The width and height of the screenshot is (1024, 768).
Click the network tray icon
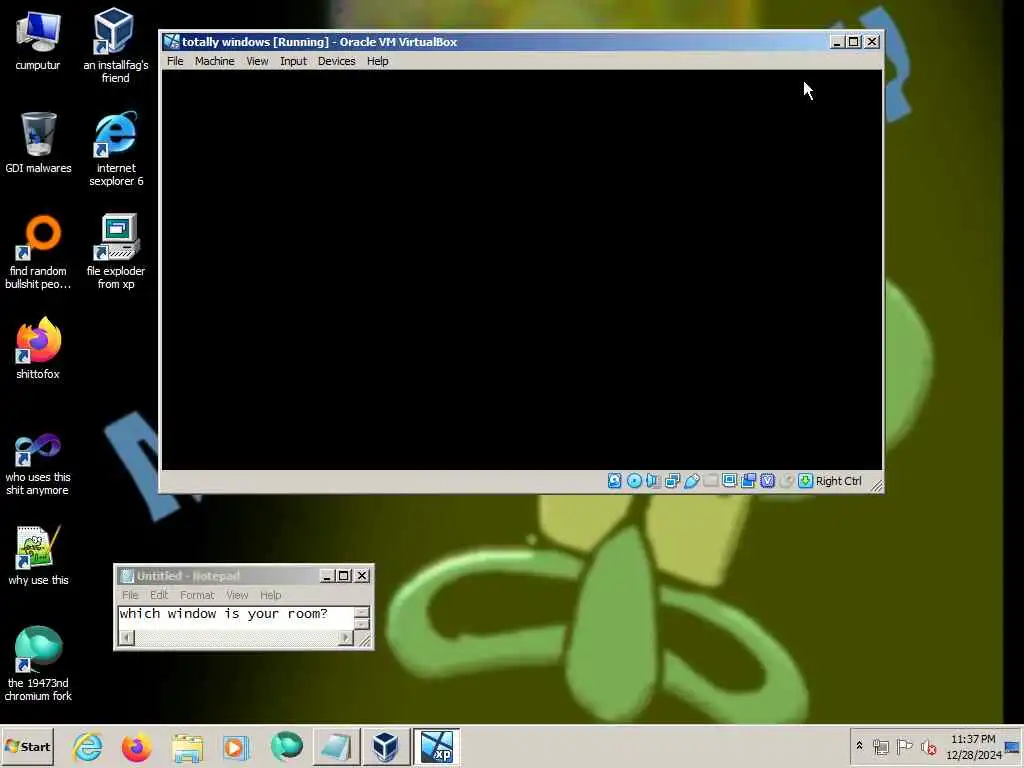pos(880,746)
